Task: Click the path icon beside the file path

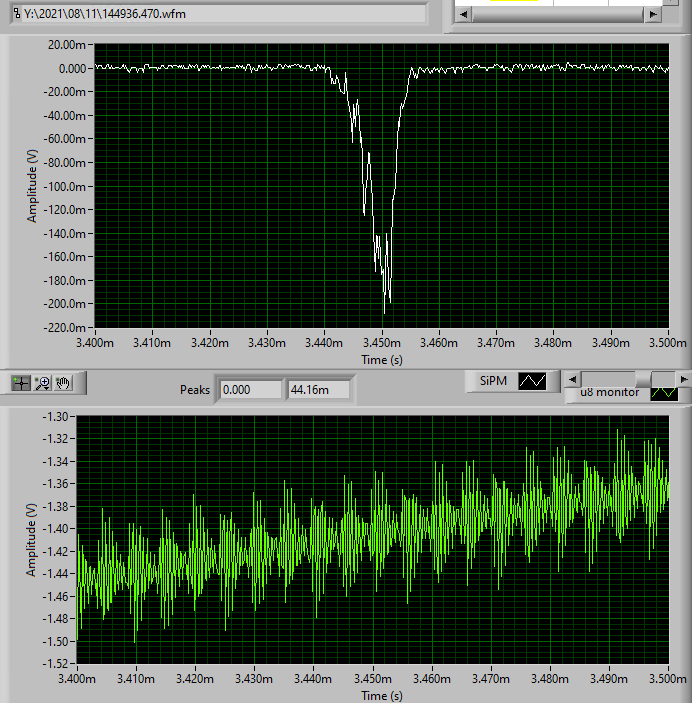Action: pyautogui.click(x=16, y=14)
